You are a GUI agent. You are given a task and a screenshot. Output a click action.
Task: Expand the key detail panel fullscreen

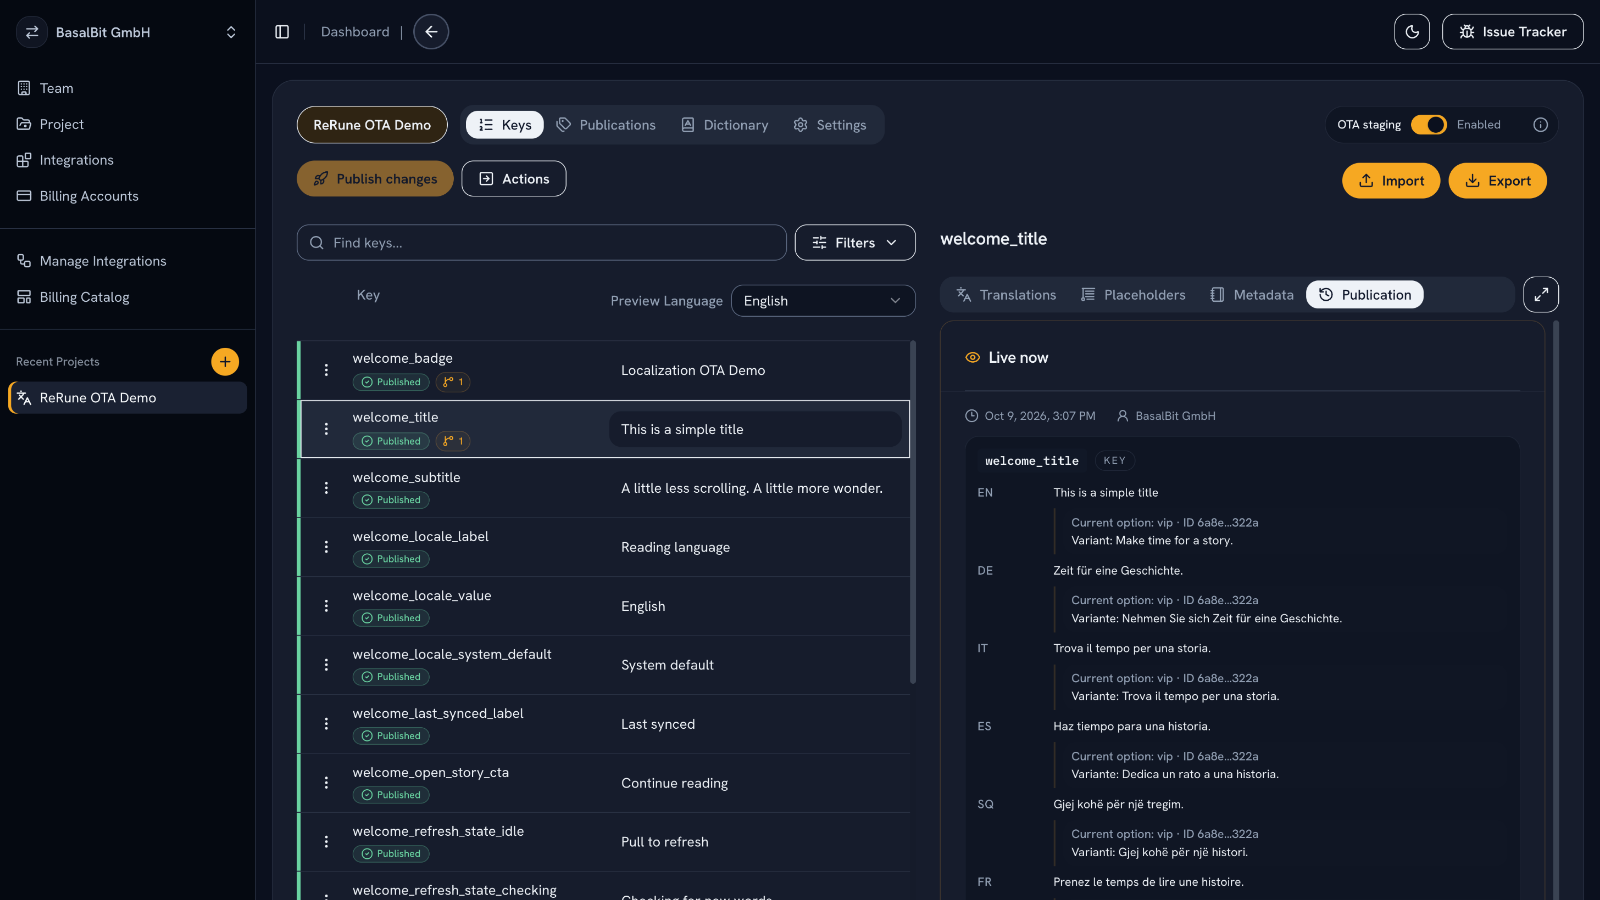point(1541,294)
